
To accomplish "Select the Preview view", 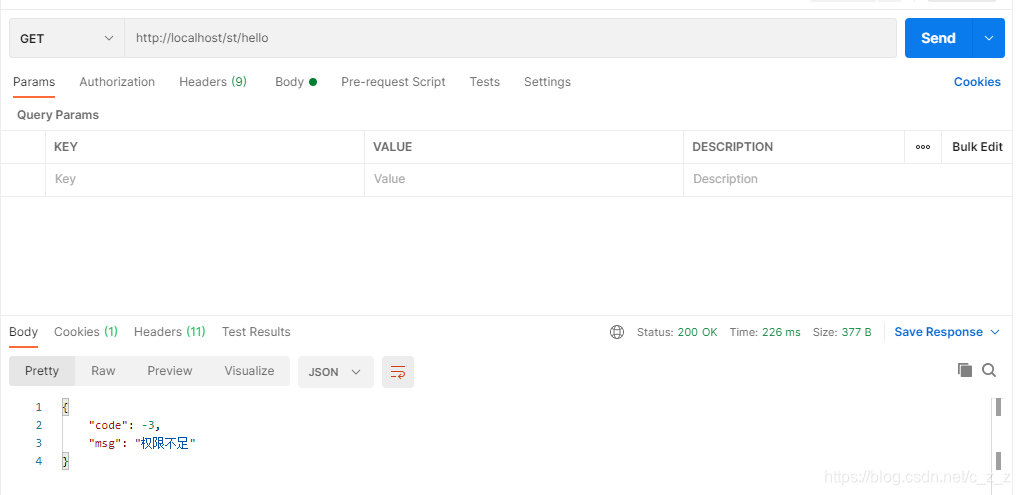I will pyautogui.click(x=170, y=371).
